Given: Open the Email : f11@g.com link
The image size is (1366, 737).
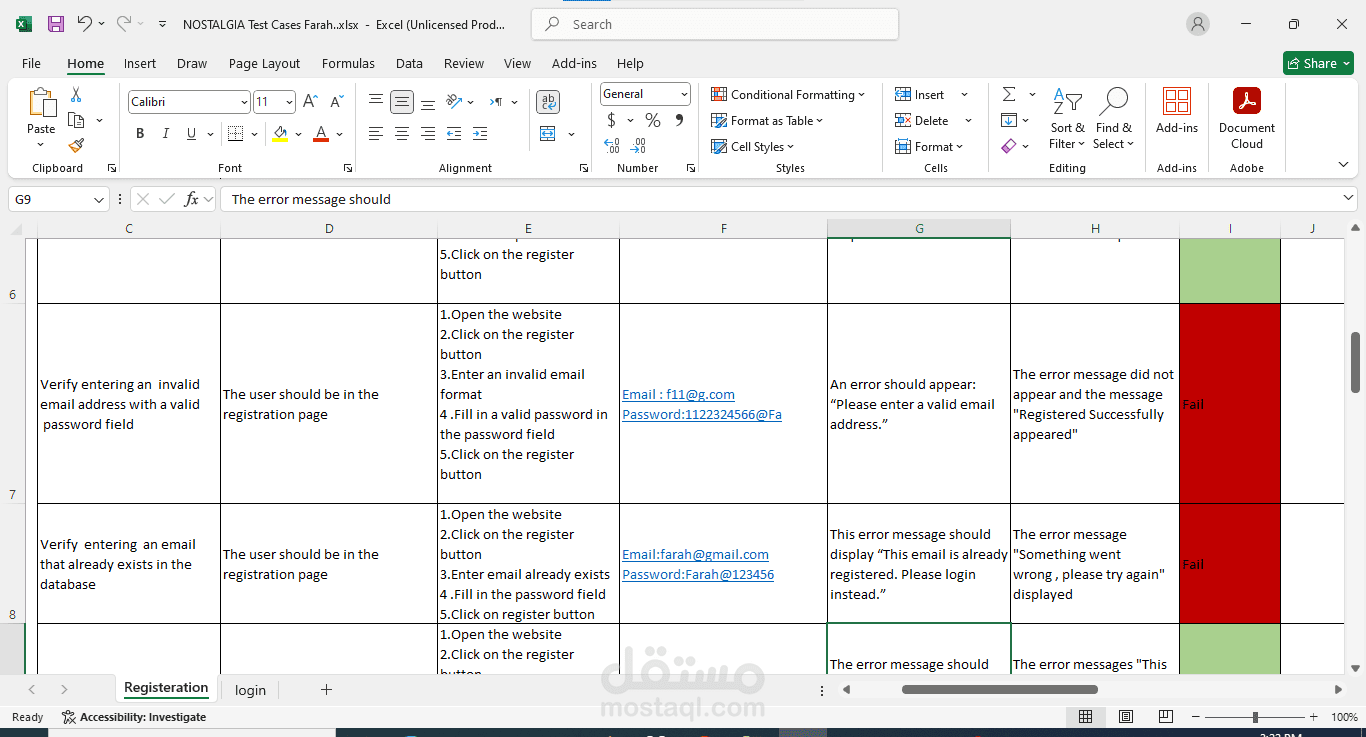Looking at the screenshot, I should click(678, 394).
